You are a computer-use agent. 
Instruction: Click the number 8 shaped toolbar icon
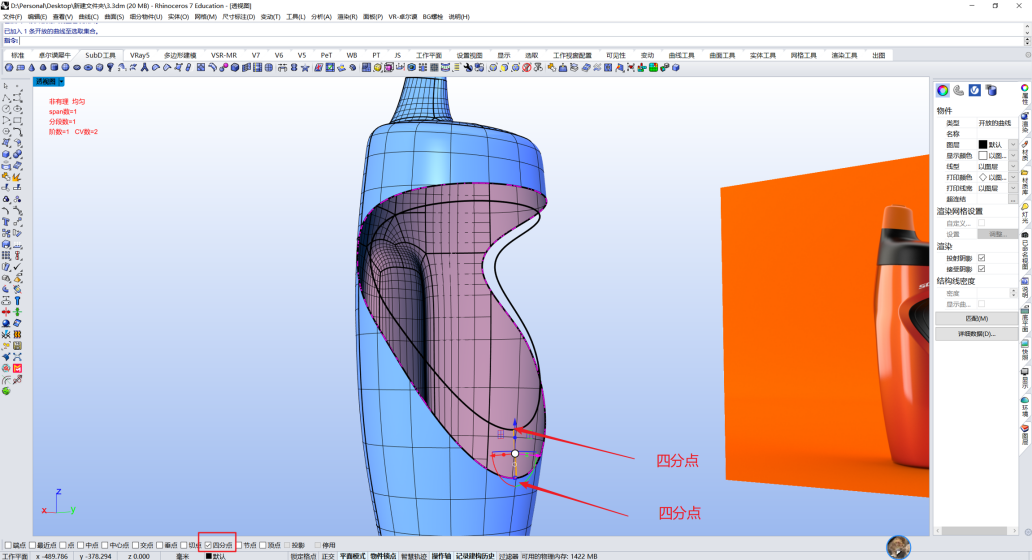(294, 67)
